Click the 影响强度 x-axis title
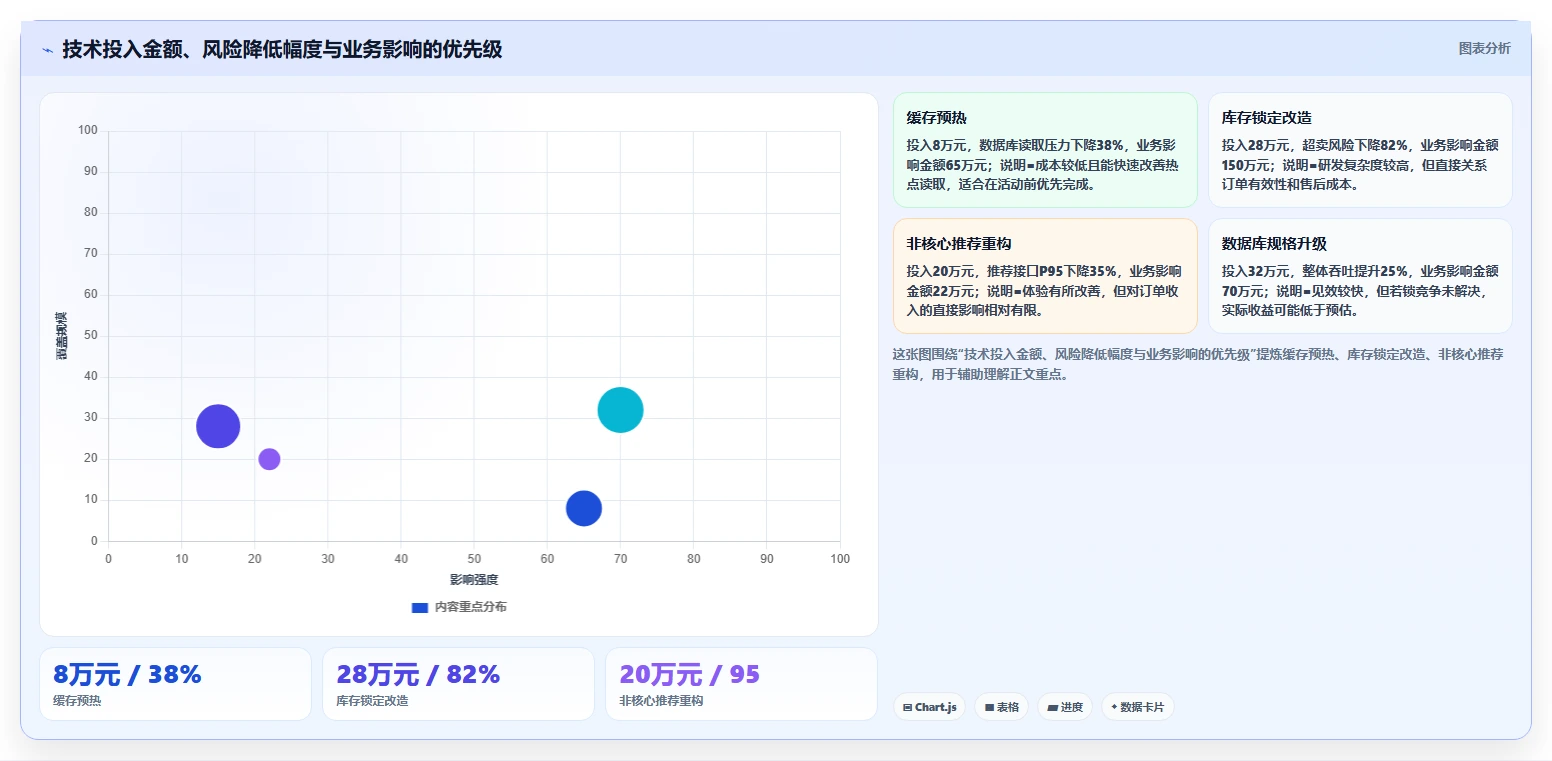The image size is (1552, 761). (x=474, y=580)
